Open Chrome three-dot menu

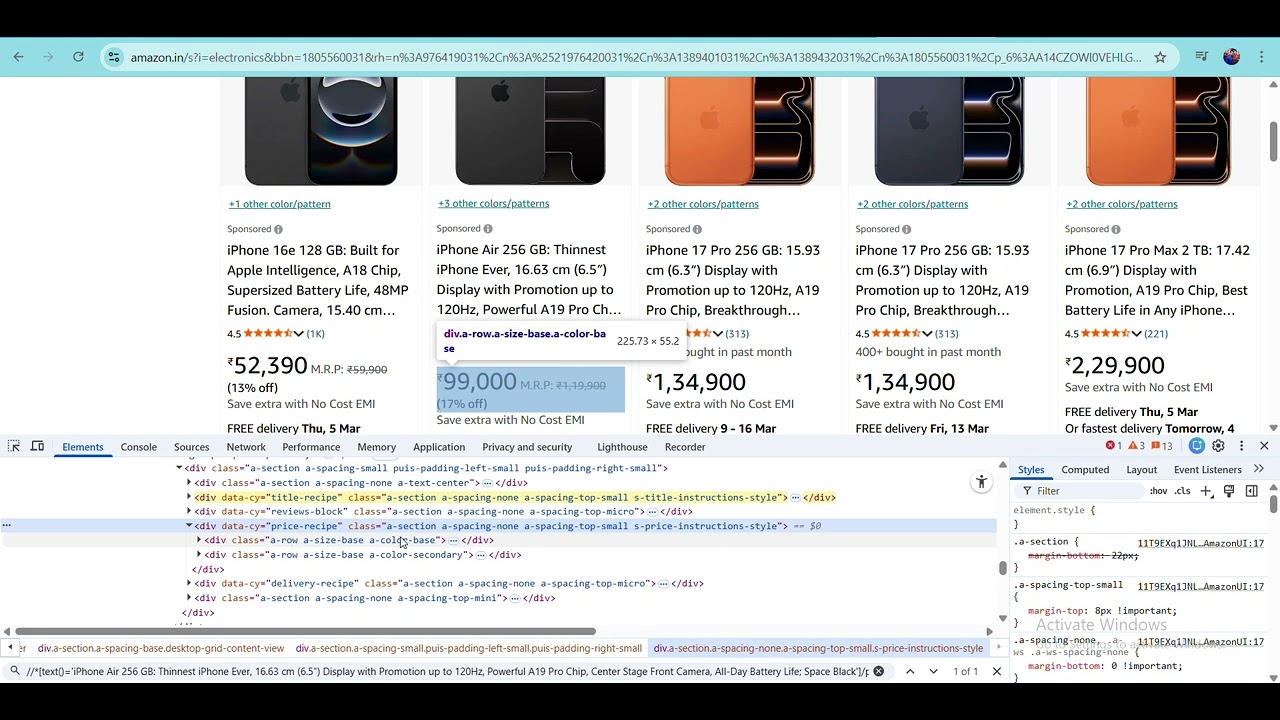click(1261, 57)
